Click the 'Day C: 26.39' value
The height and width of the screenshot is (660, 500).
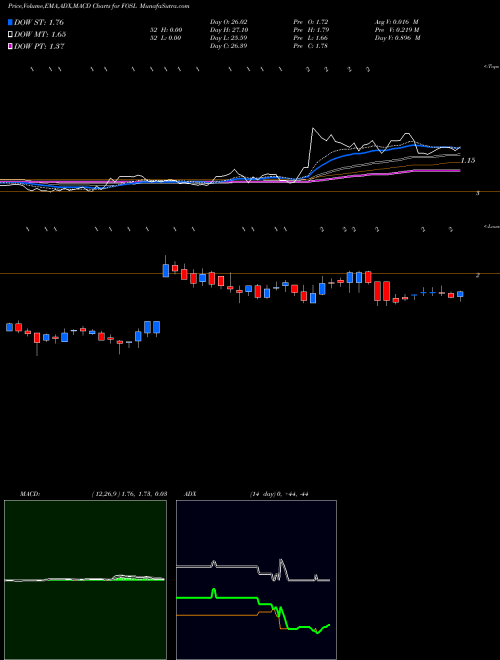(x=229, y=46)
